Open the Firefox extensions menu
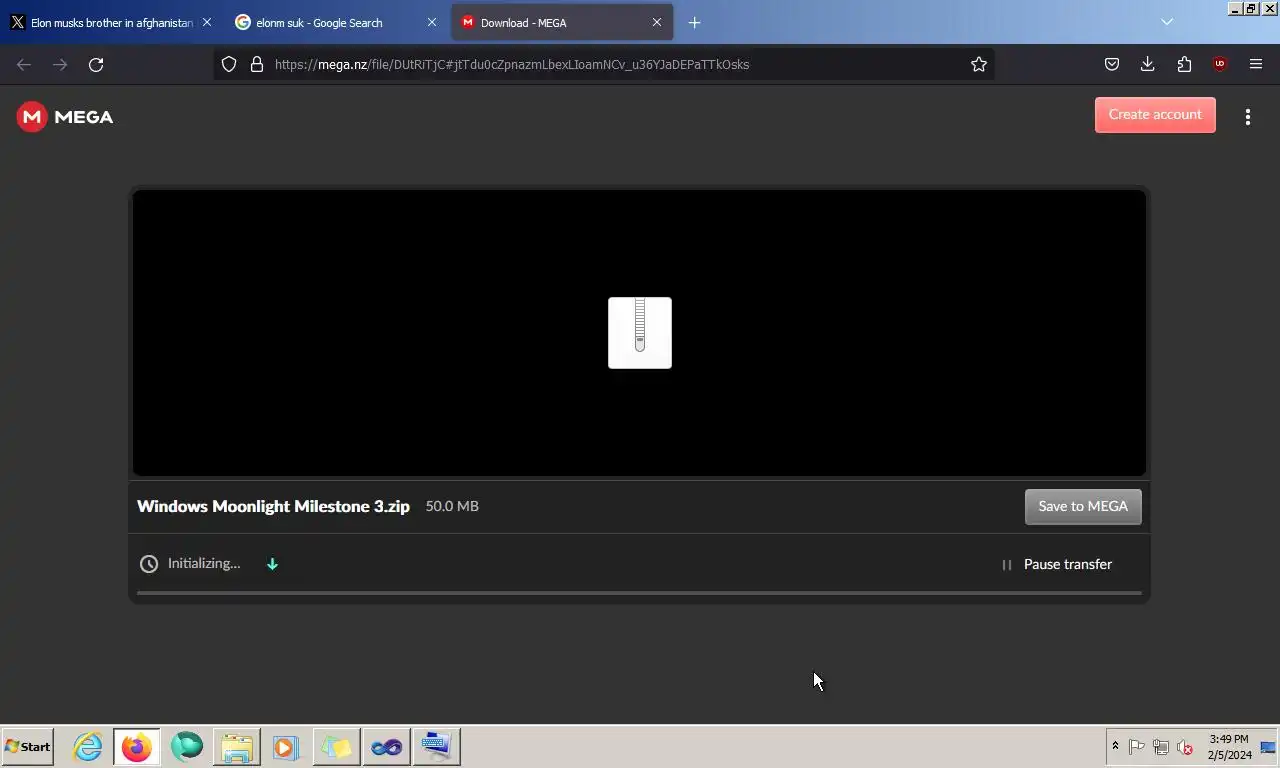Viewport: 1280px width, 768px height. [1184, 64]
